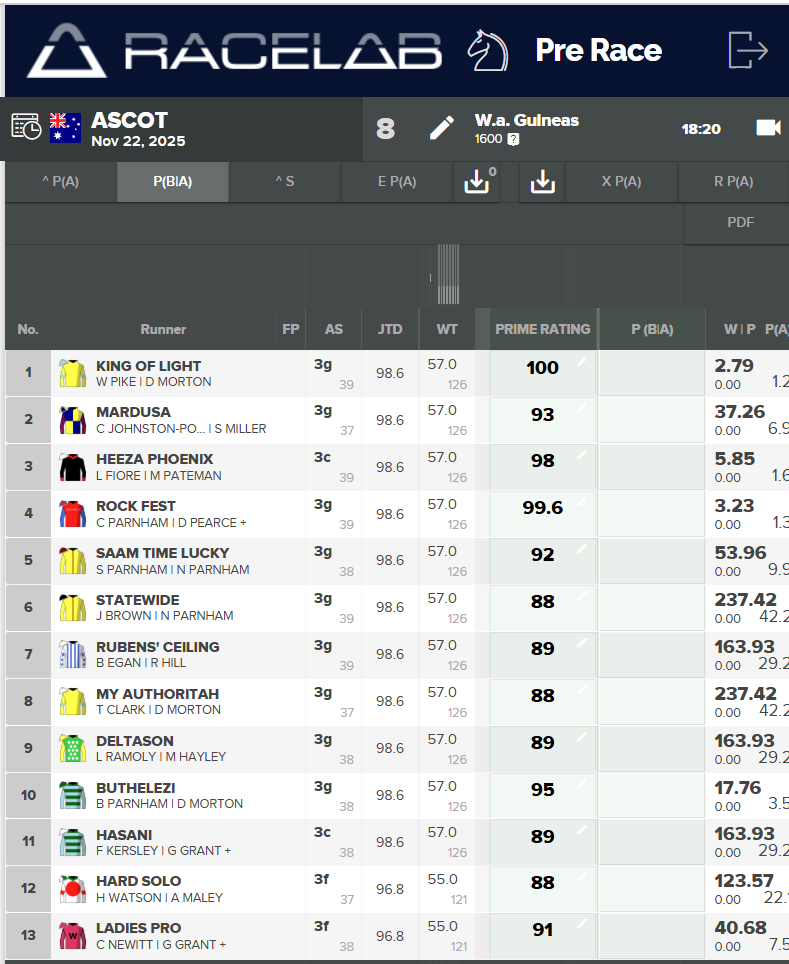Click the chess knight horse icon
Image resolution: width=789 pixels, height=964 pixels.
(487, 50)
